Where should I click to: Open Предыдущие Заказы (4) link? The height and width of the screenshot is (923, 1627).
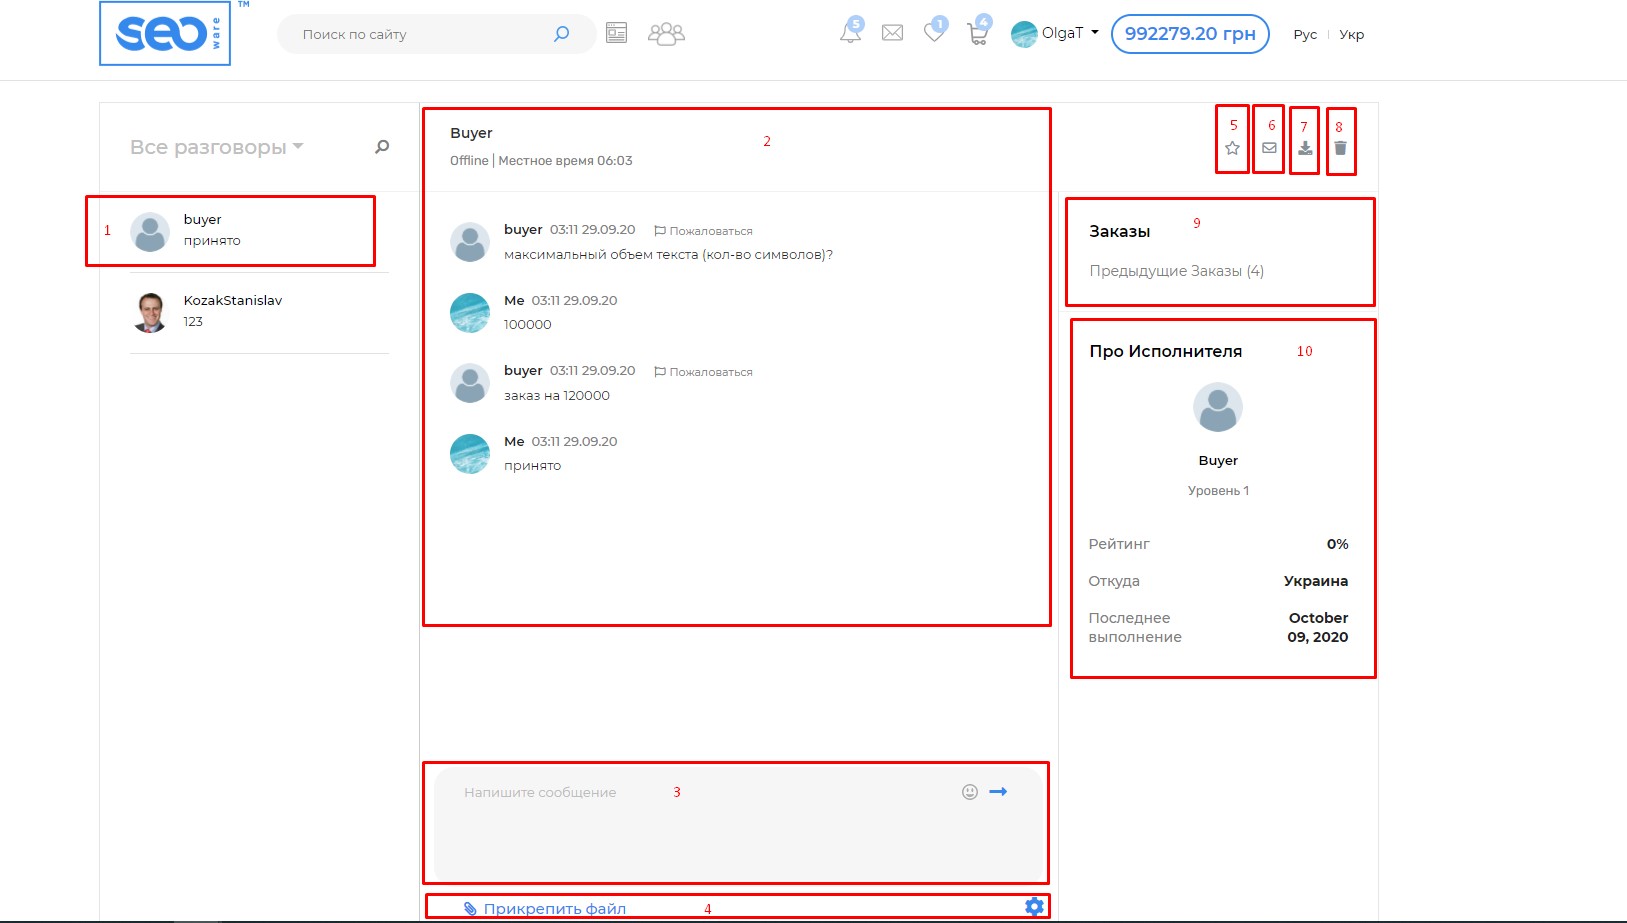[x=1176, y=271]
